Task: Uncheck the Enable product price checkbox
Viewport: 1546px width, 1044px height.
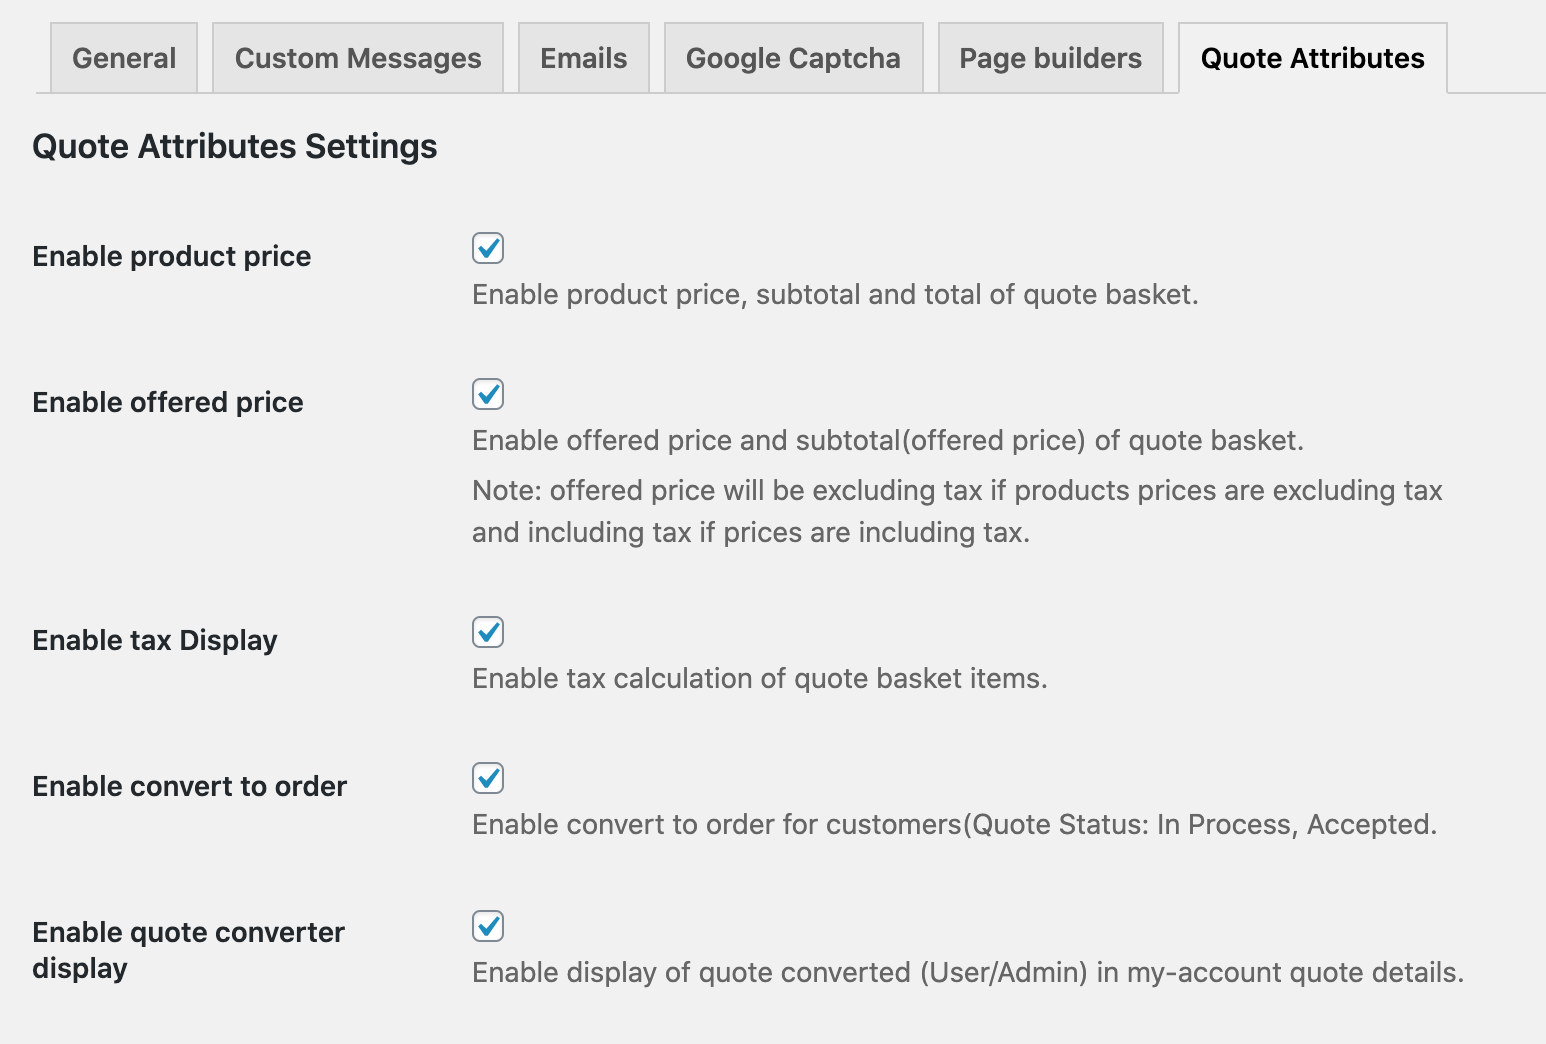Action: (x=487, y=249)
